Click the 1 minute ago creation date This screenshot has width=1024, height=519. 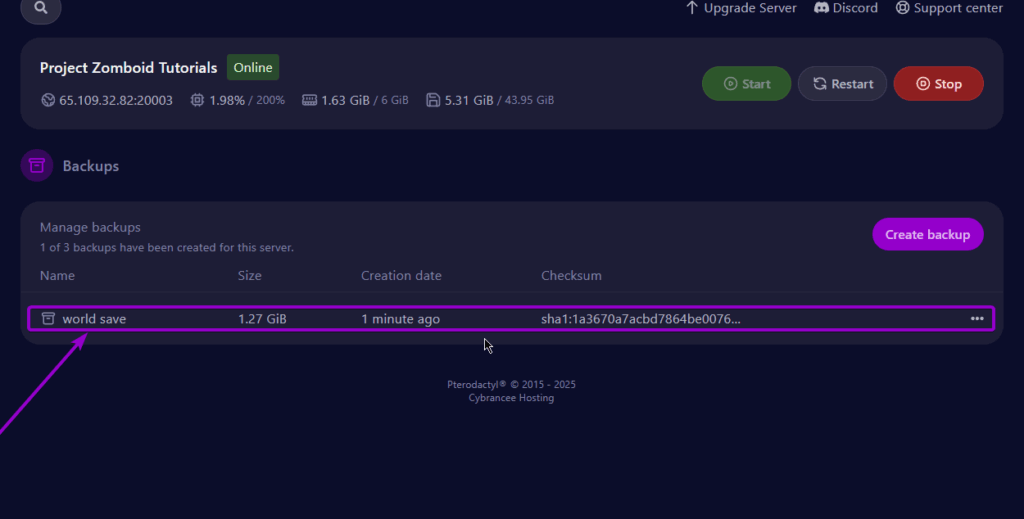400,319
